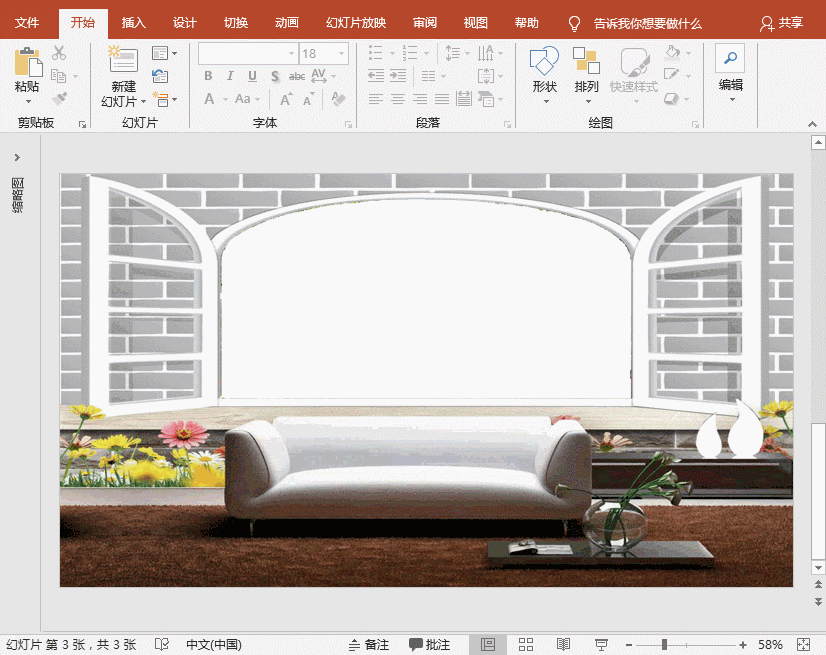826x655 pixels.
Task: Toggle right text alignment
Action: tap(420, 99)
